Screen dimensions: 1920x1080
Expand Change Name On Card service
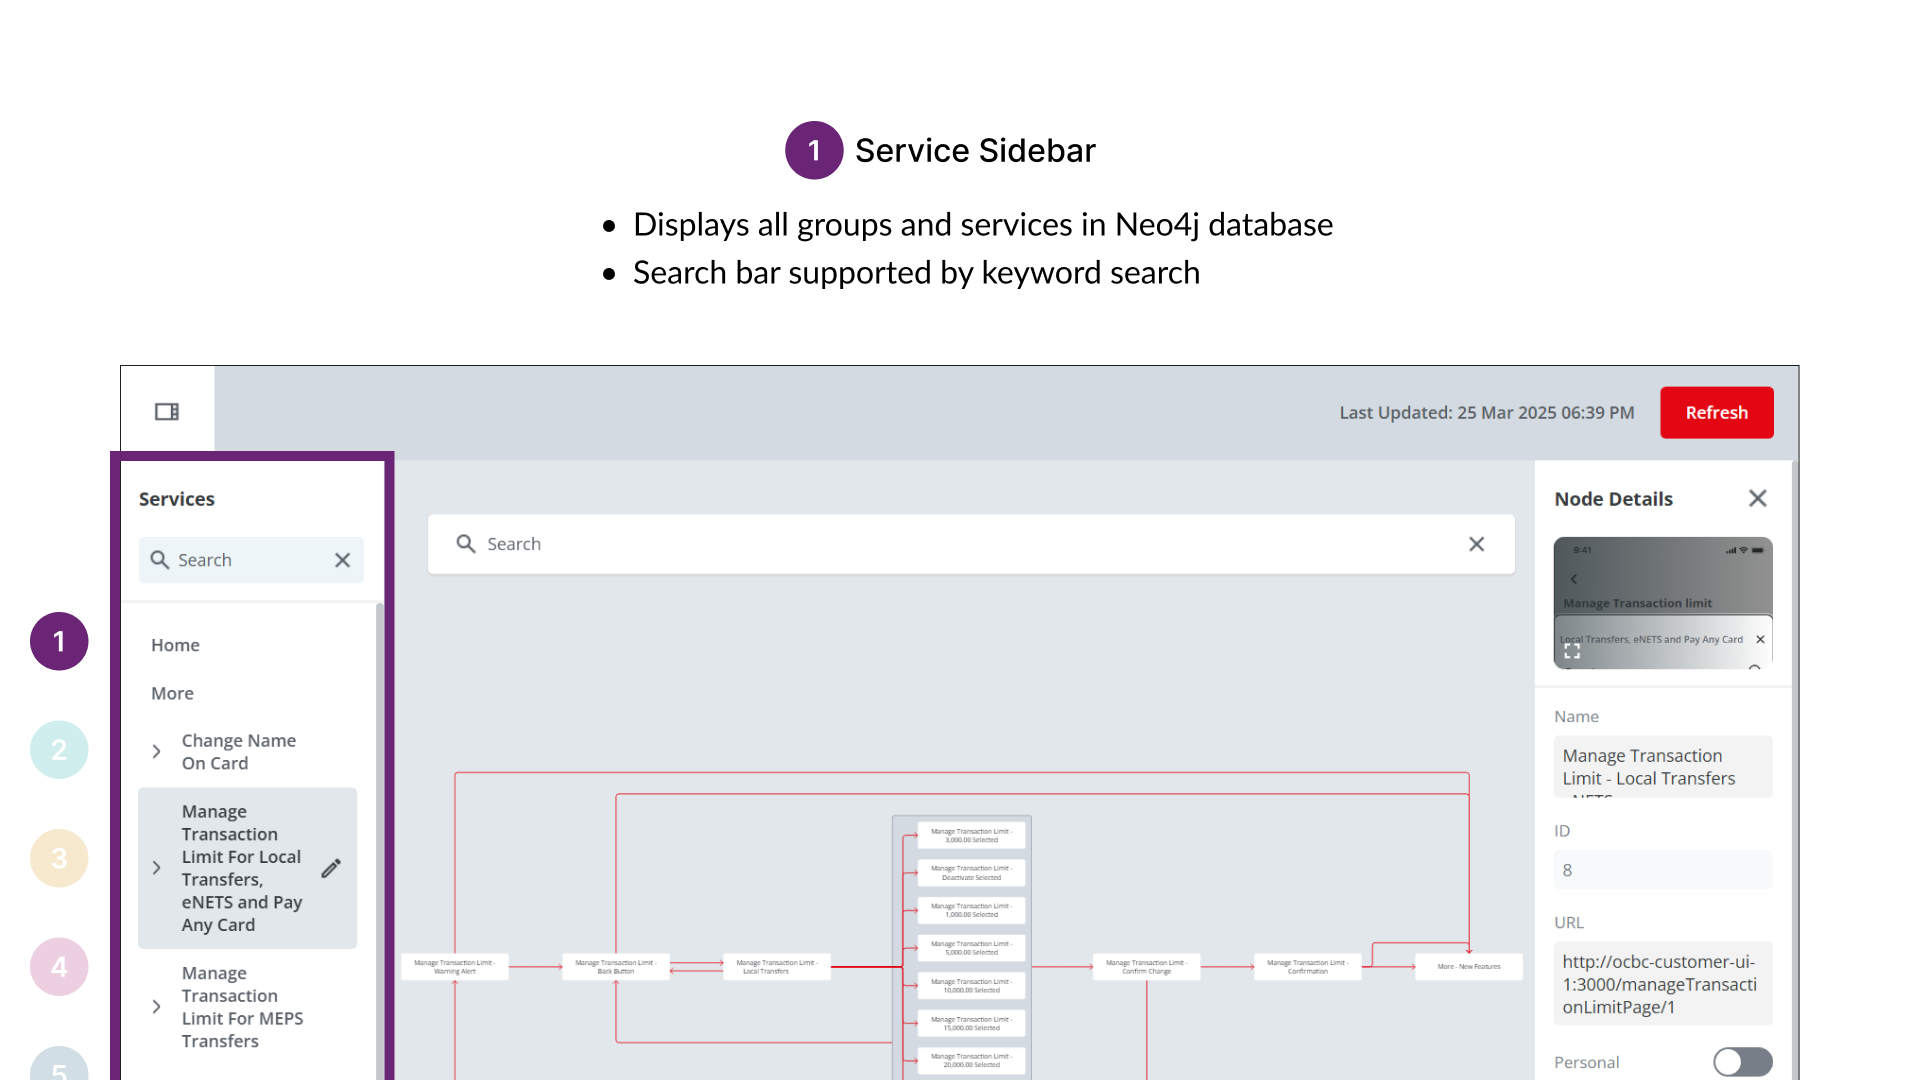[x=157, y=751]
